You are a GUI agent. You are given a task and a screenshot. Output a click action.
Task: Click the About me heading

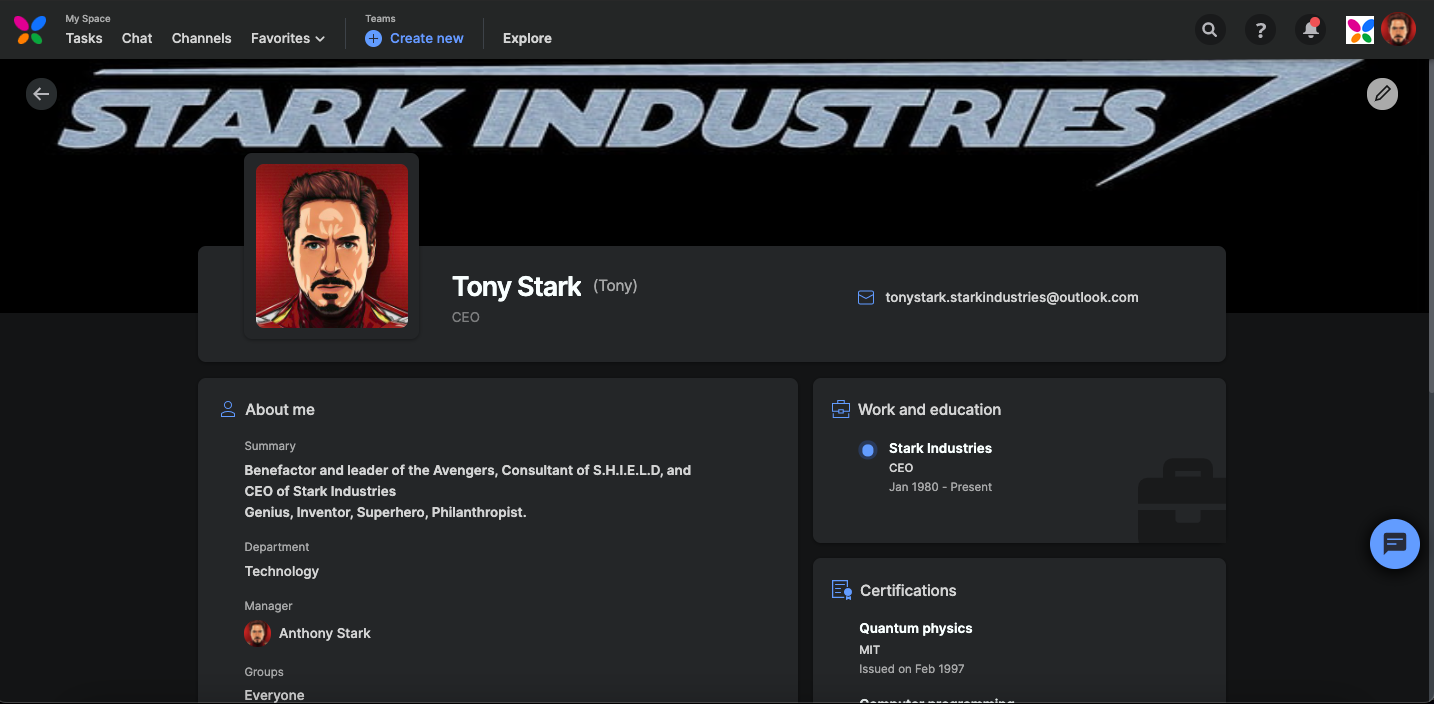tap(280, 409)
